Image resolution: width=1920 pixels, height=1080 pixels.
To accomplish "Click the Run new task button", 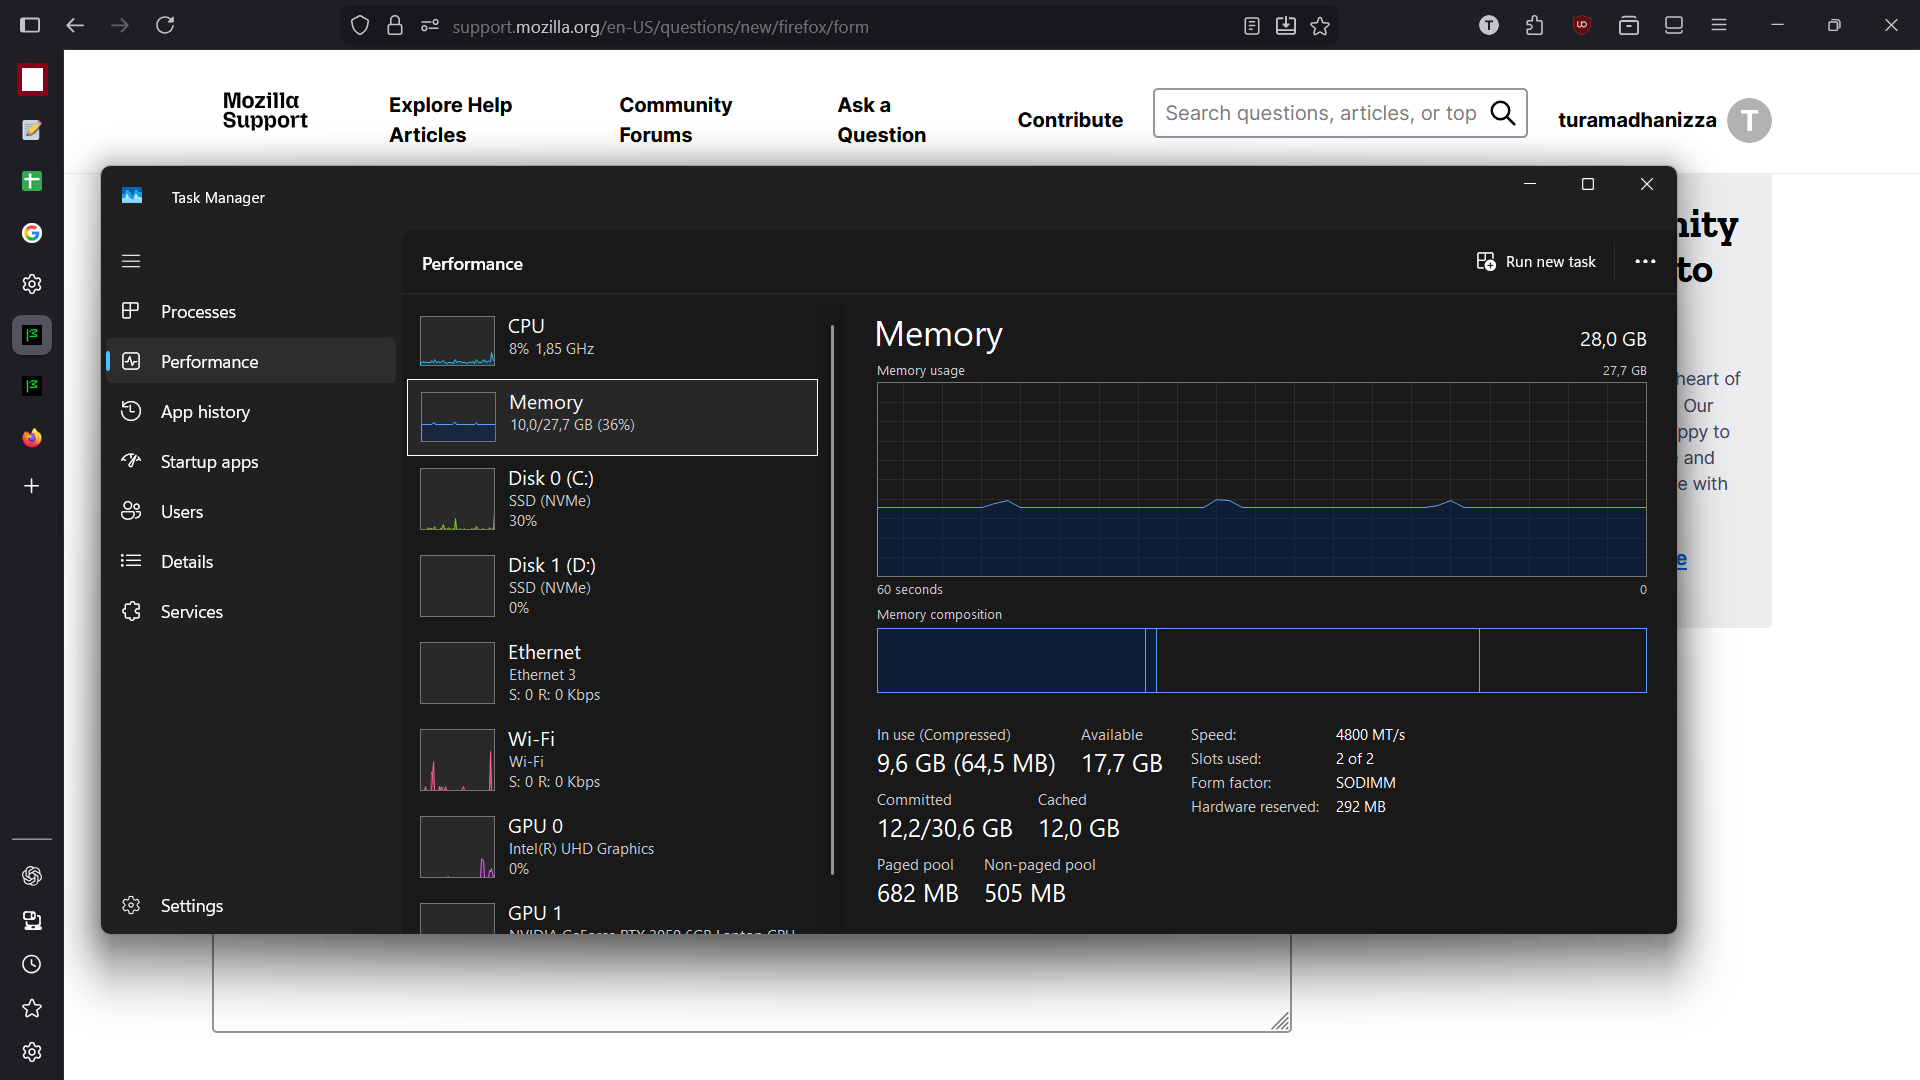I will [x=1536, y=262].
